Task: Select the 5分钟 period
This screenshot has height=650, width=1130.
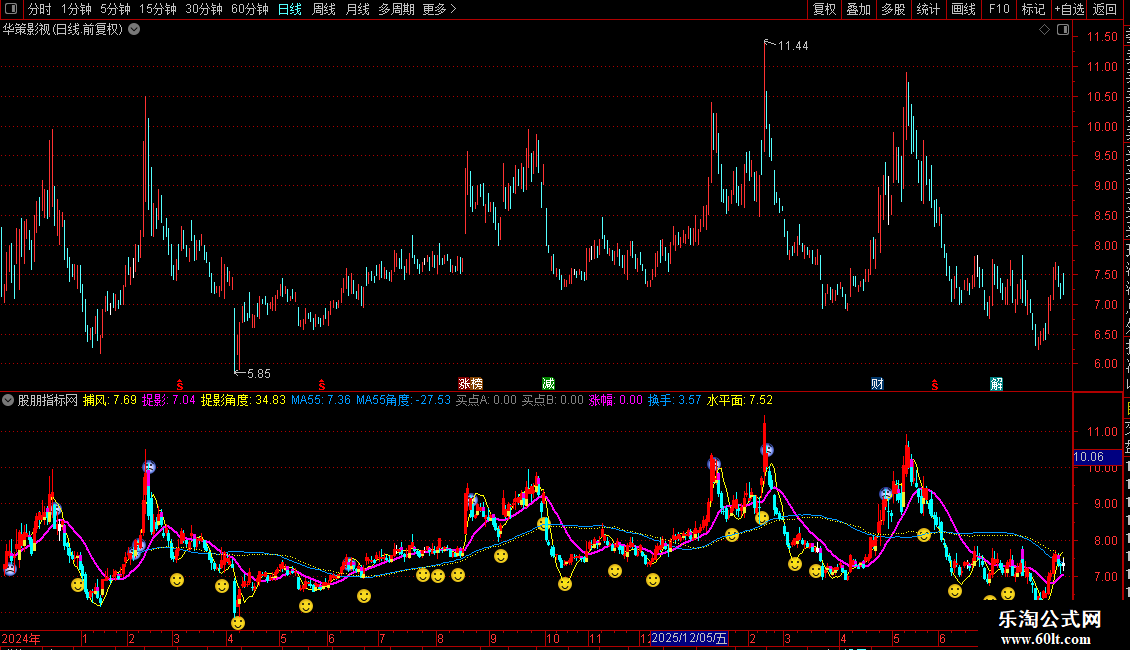Action: (115, 9)
